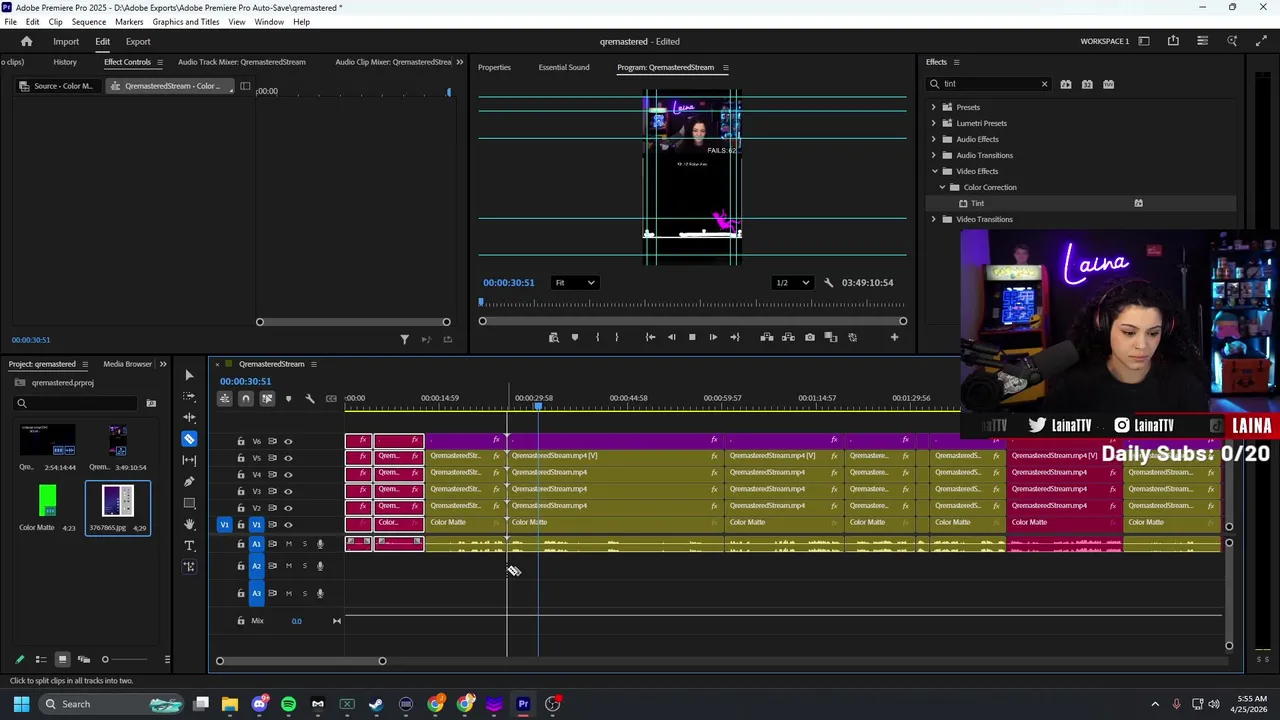The height and width of the screenshot is (720, 1280).
Task: Switch to the Media Browser tab
Action: pyautogui.click(x=127, y=364)
